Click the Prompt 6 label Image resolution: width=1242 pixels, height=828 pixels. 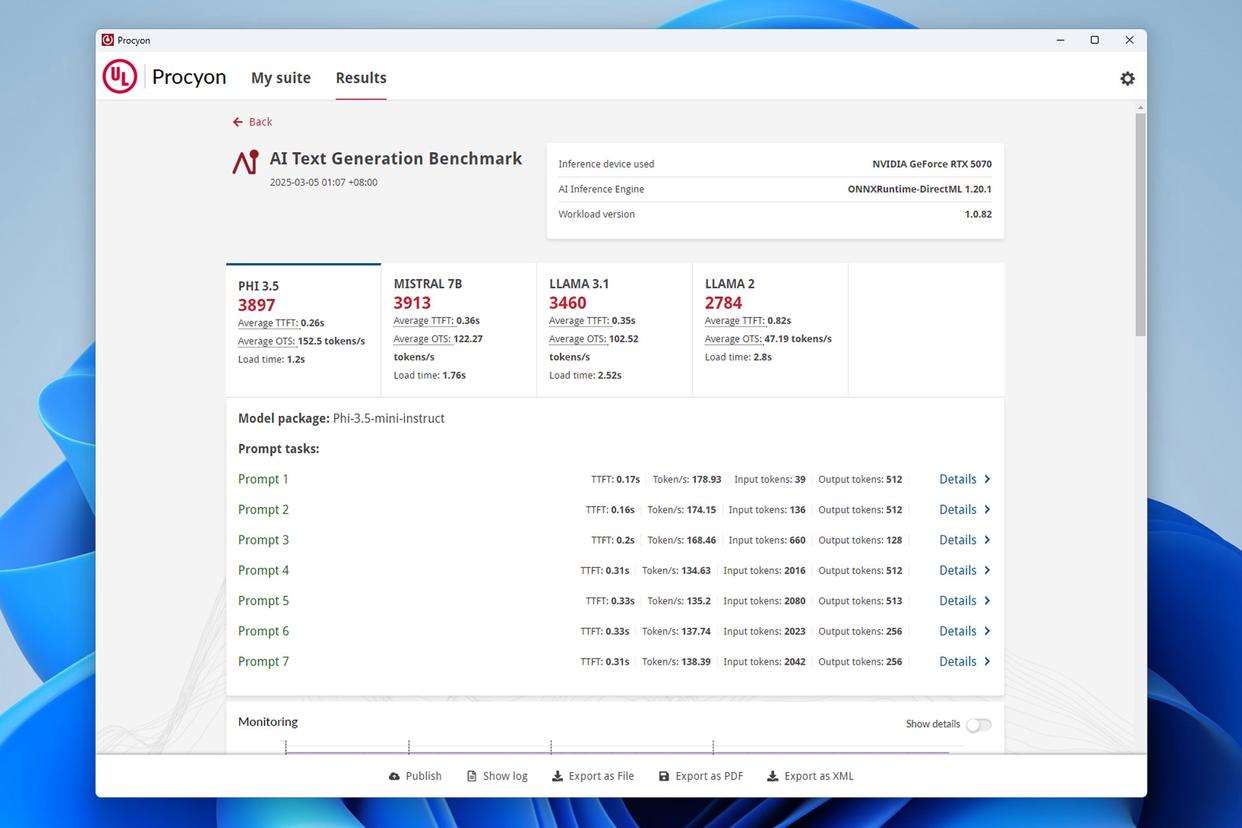(263, 631)
